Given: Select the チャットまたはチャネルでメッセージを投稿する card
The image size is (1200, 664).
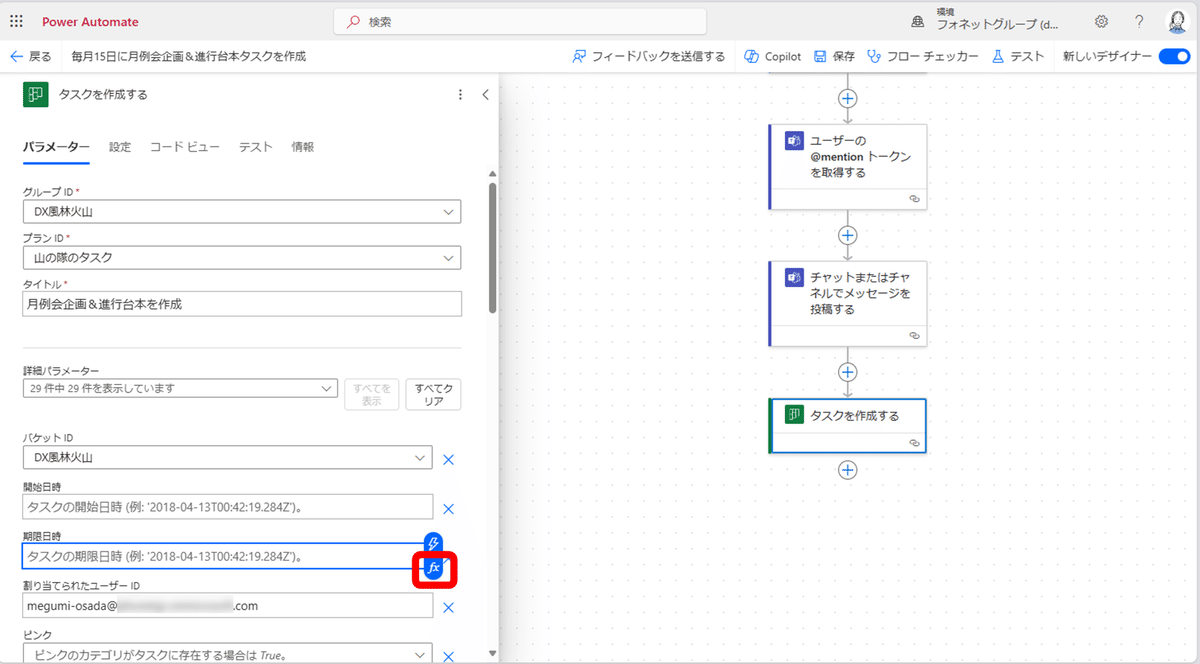Looking at the screenshot, I should pos(848,304).
